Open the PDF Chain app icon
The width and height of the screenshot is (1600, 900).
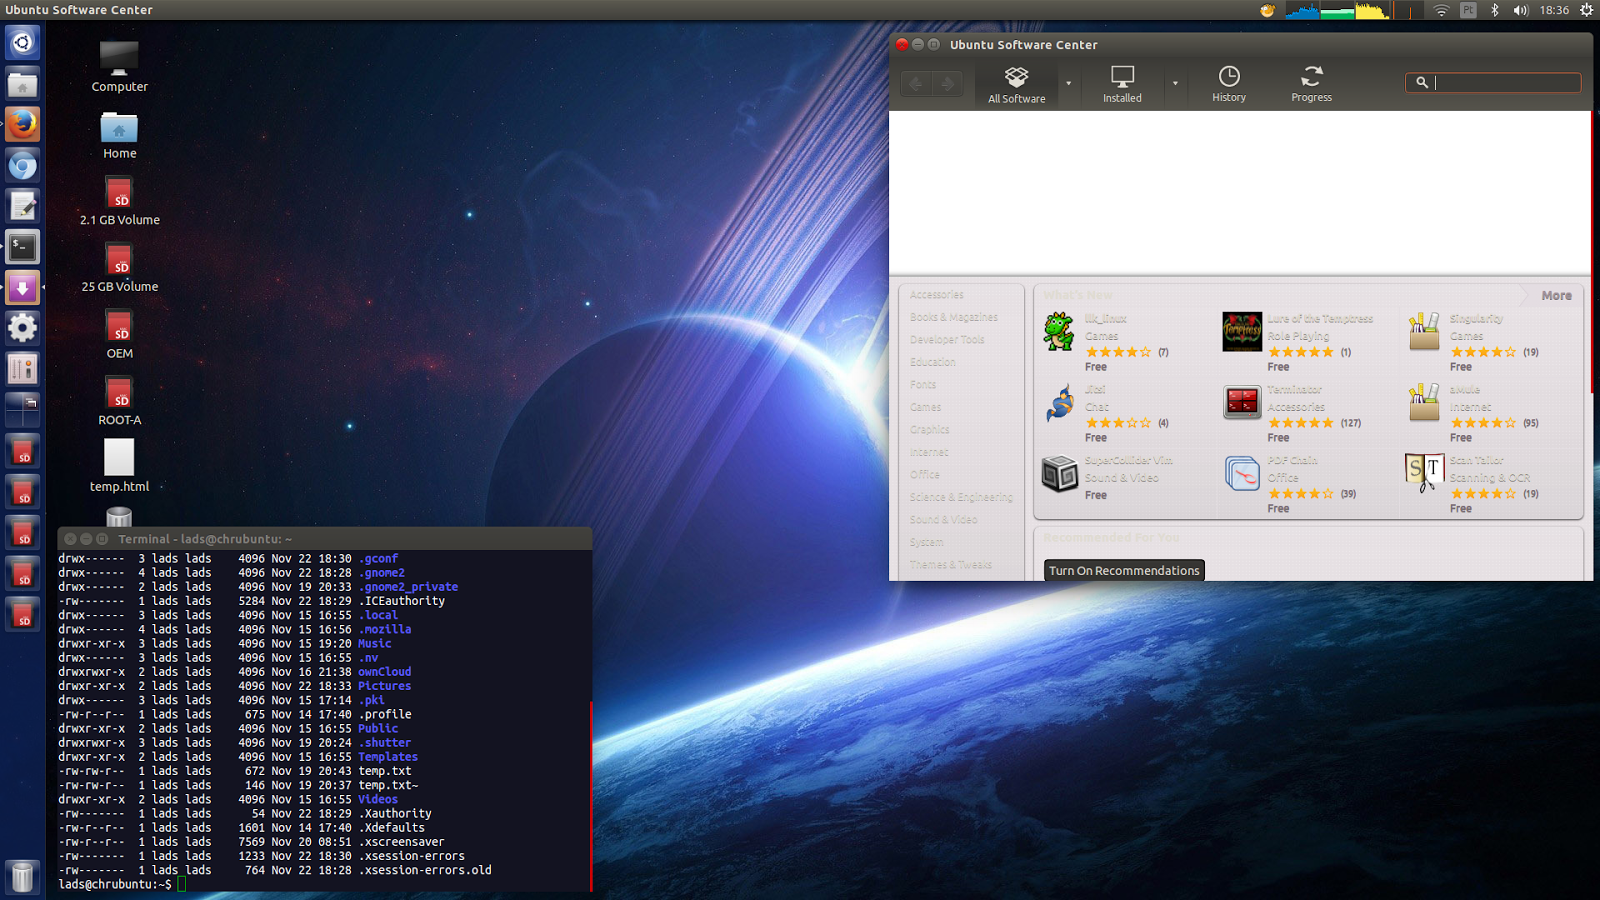1242,473
